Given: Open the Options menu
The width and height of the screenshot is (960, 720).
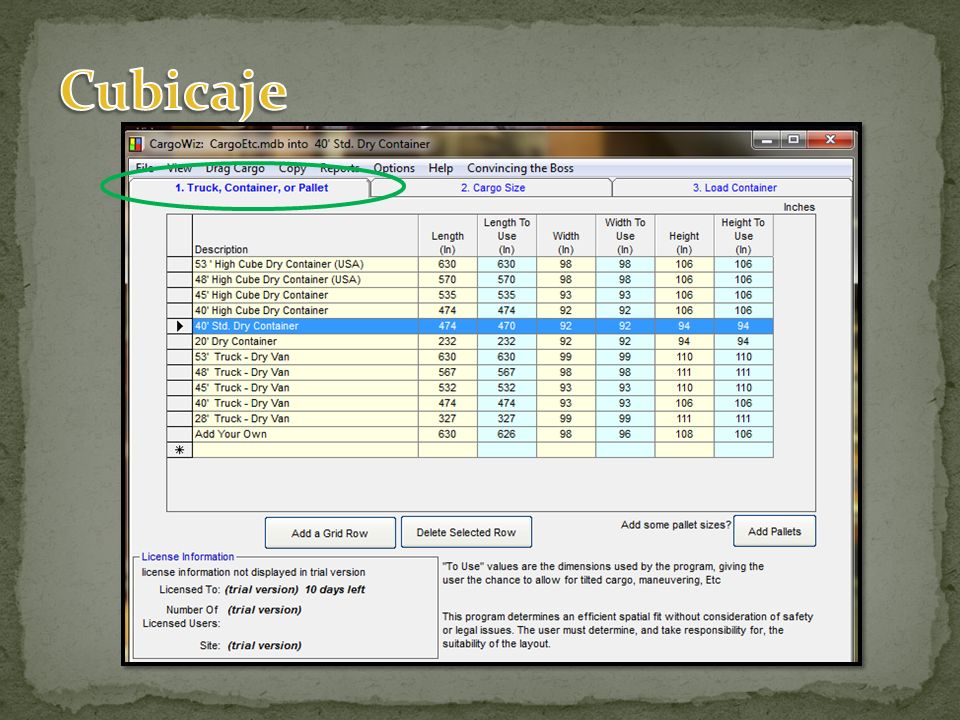Looking at the screenshot, I should click(394, 168).
